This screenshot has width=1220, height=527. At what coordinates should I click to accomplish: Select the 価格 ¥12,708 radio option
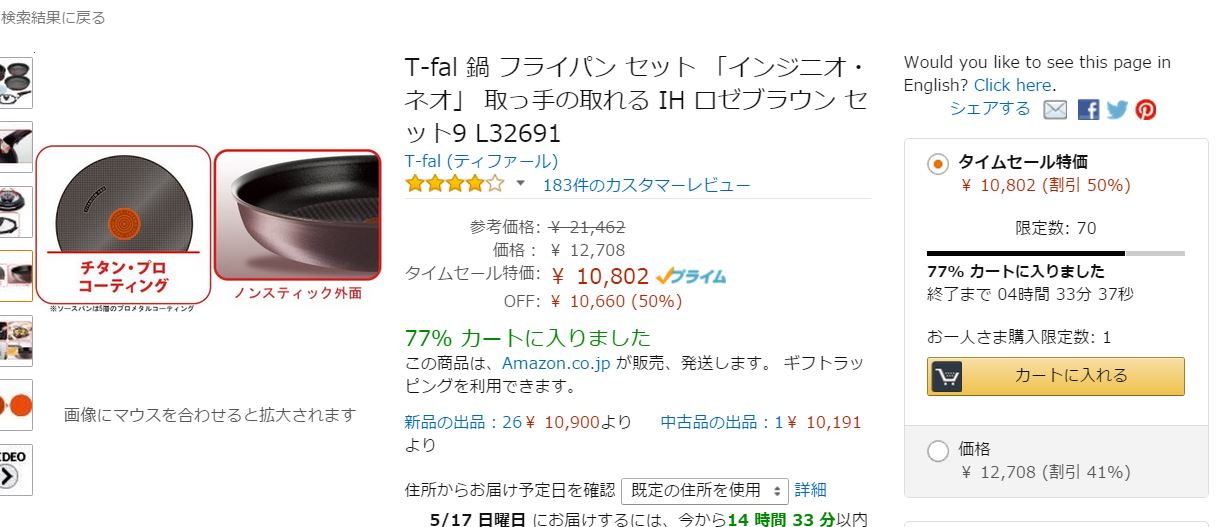click(938, 451)
